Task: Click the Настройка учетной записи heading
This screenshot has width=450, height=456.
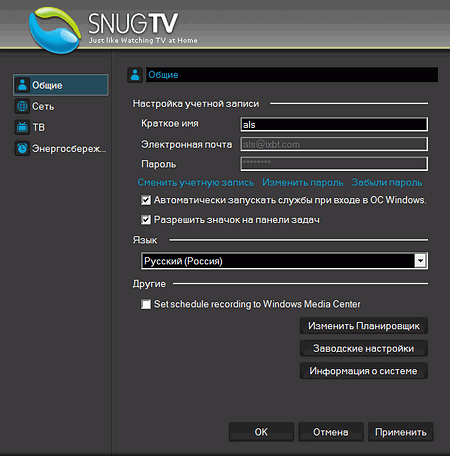Action: [196, 104]
